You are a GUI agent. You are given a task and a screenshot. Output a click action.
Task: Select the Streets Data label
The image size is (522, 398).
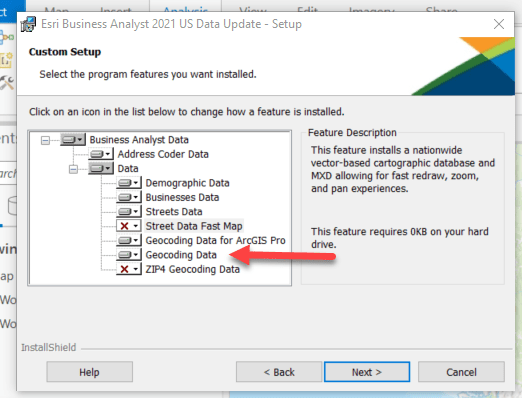pos(174,211)
